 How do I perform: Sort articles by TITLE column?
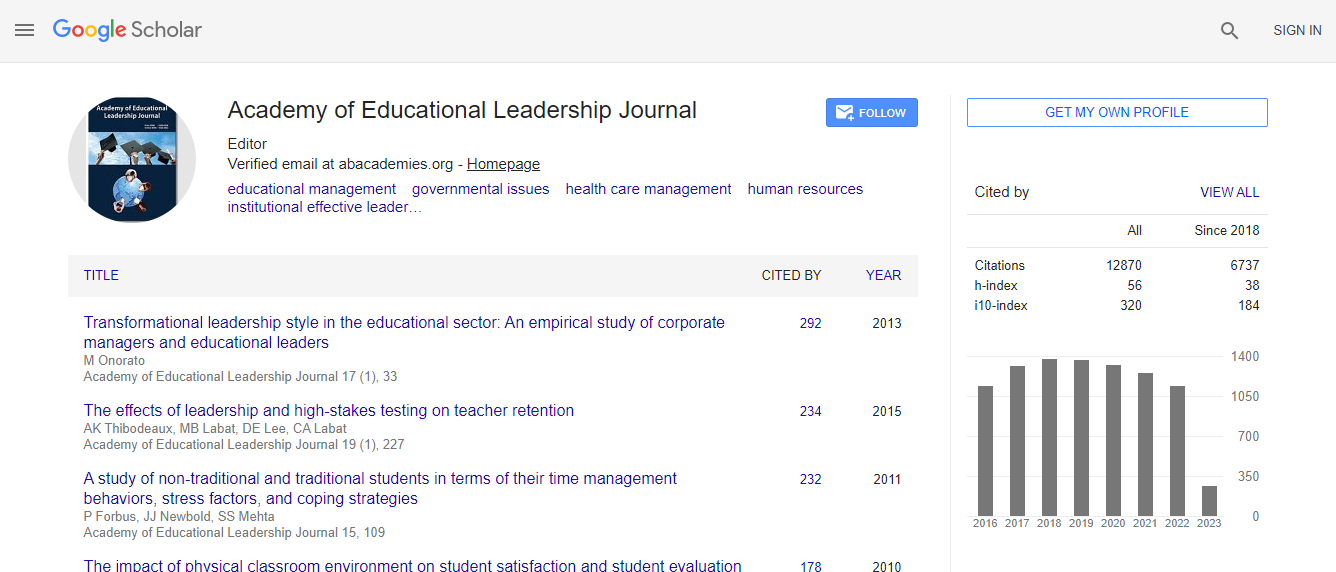101,275
